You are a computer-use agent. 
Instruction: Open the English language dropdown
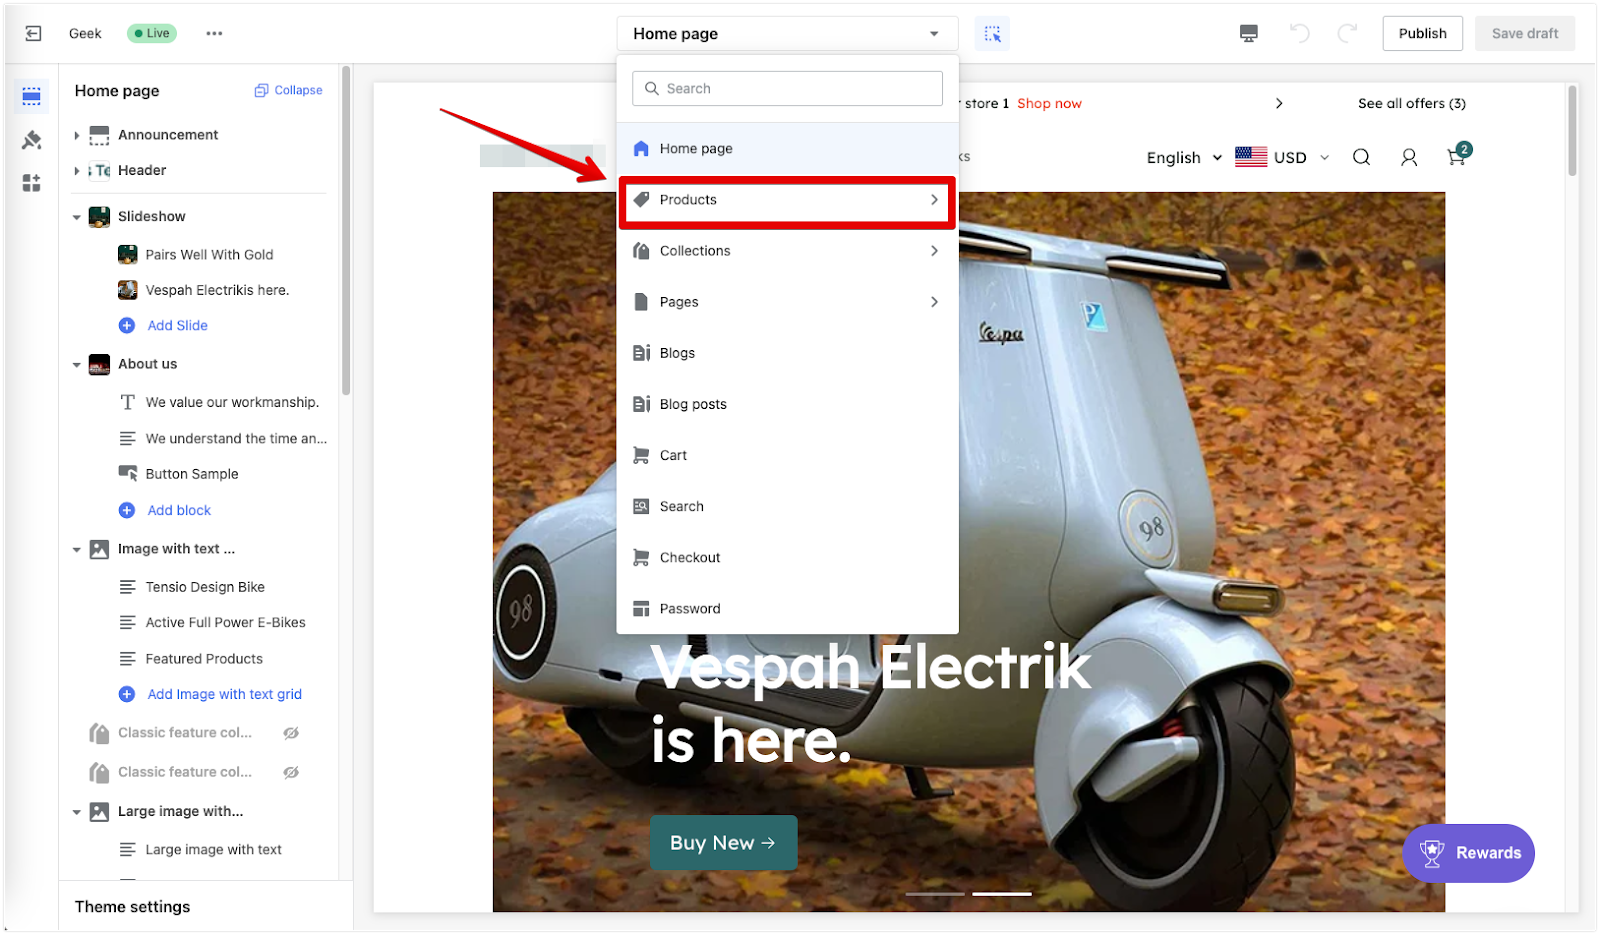(x=1184, y=157)
